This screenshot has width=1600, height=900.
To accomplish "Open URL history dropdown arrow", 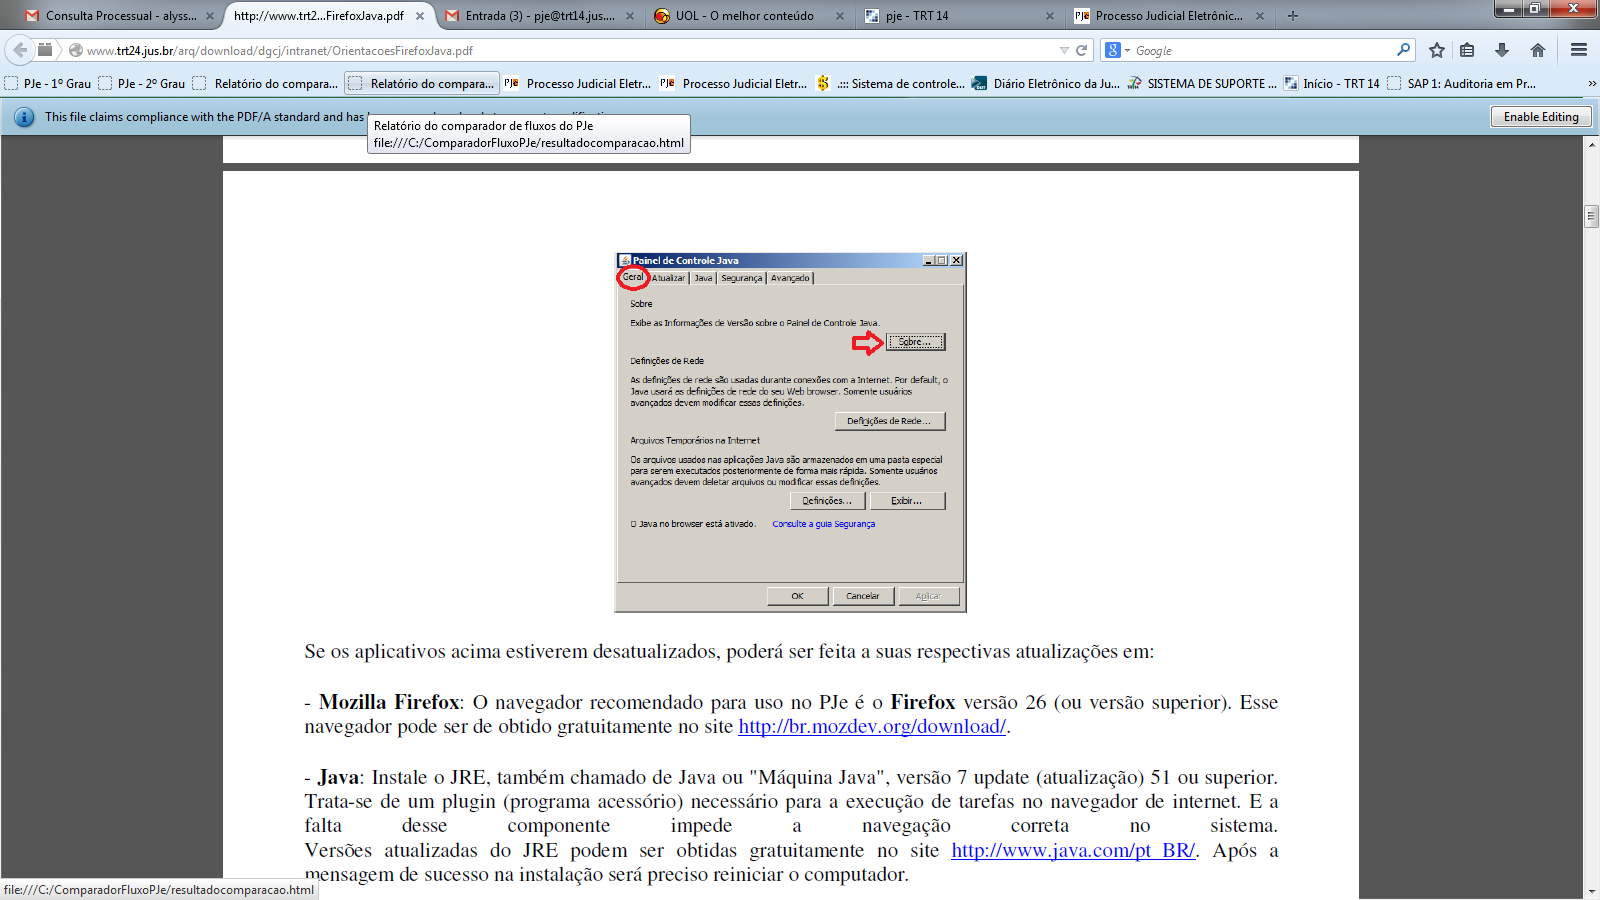I will pyautogui.click(x=1064, y=50).
